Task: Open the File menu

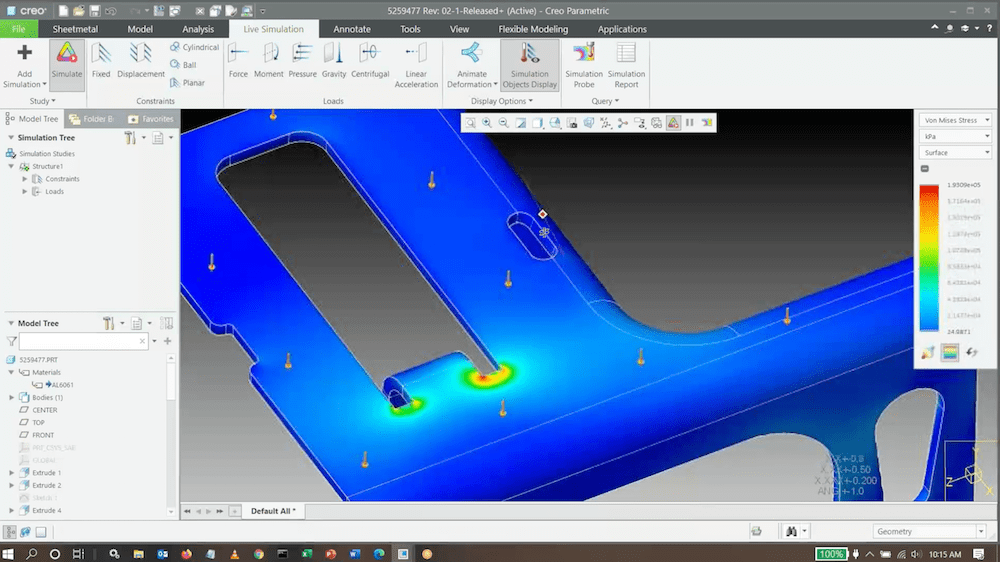Action: [x=18, y=29]
